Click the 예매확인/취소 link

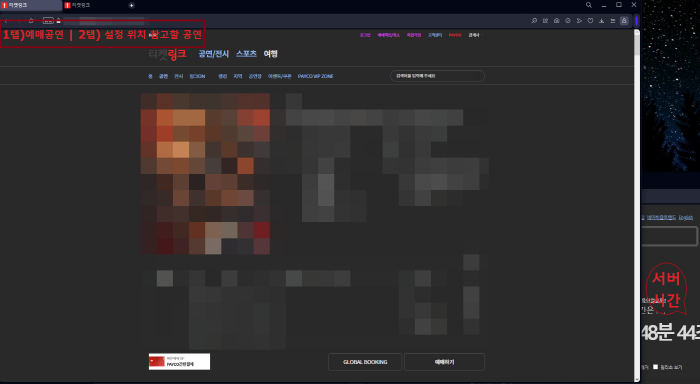click(x=388, y=35)
